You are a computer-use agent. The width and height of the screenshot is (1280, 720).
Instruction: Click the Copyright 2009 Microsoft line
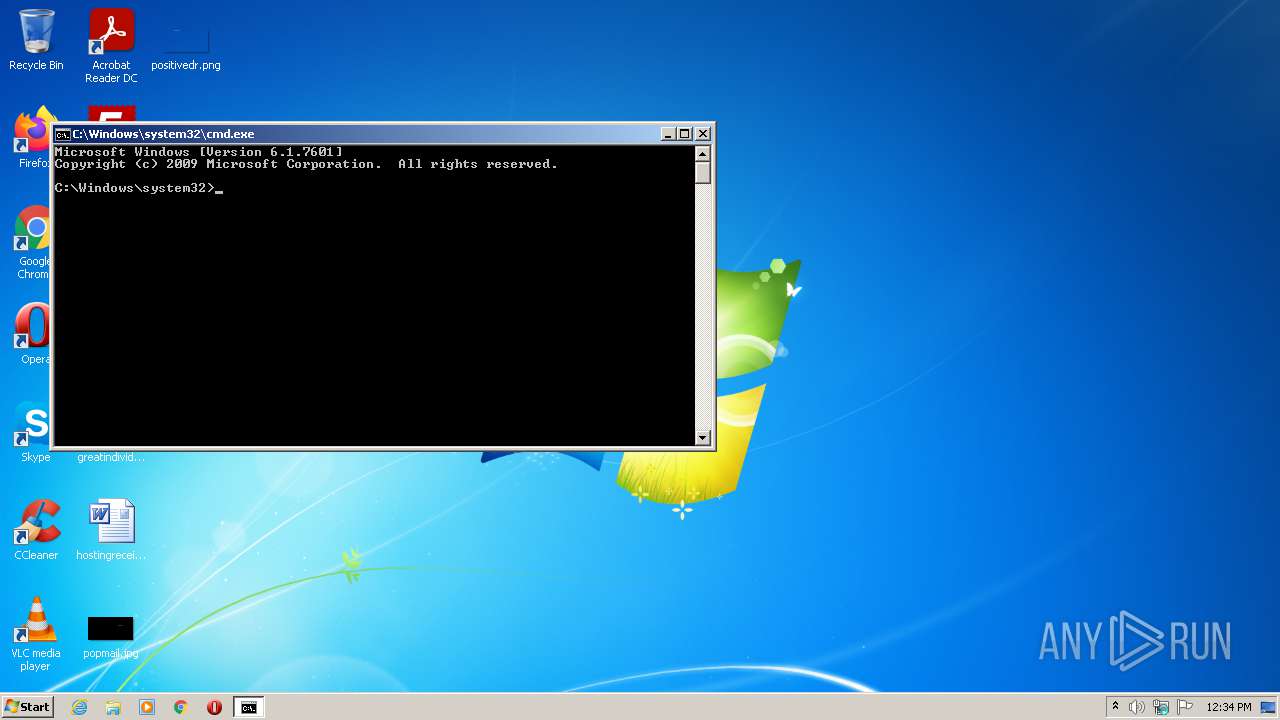pyautogui.click(x=306, y=164)
